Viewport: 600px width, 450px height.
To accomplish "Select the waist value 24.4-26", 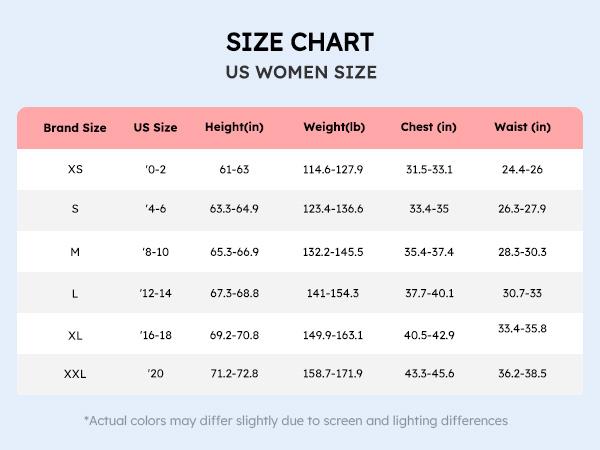I will pyautogui.click(x=522, y=169).
